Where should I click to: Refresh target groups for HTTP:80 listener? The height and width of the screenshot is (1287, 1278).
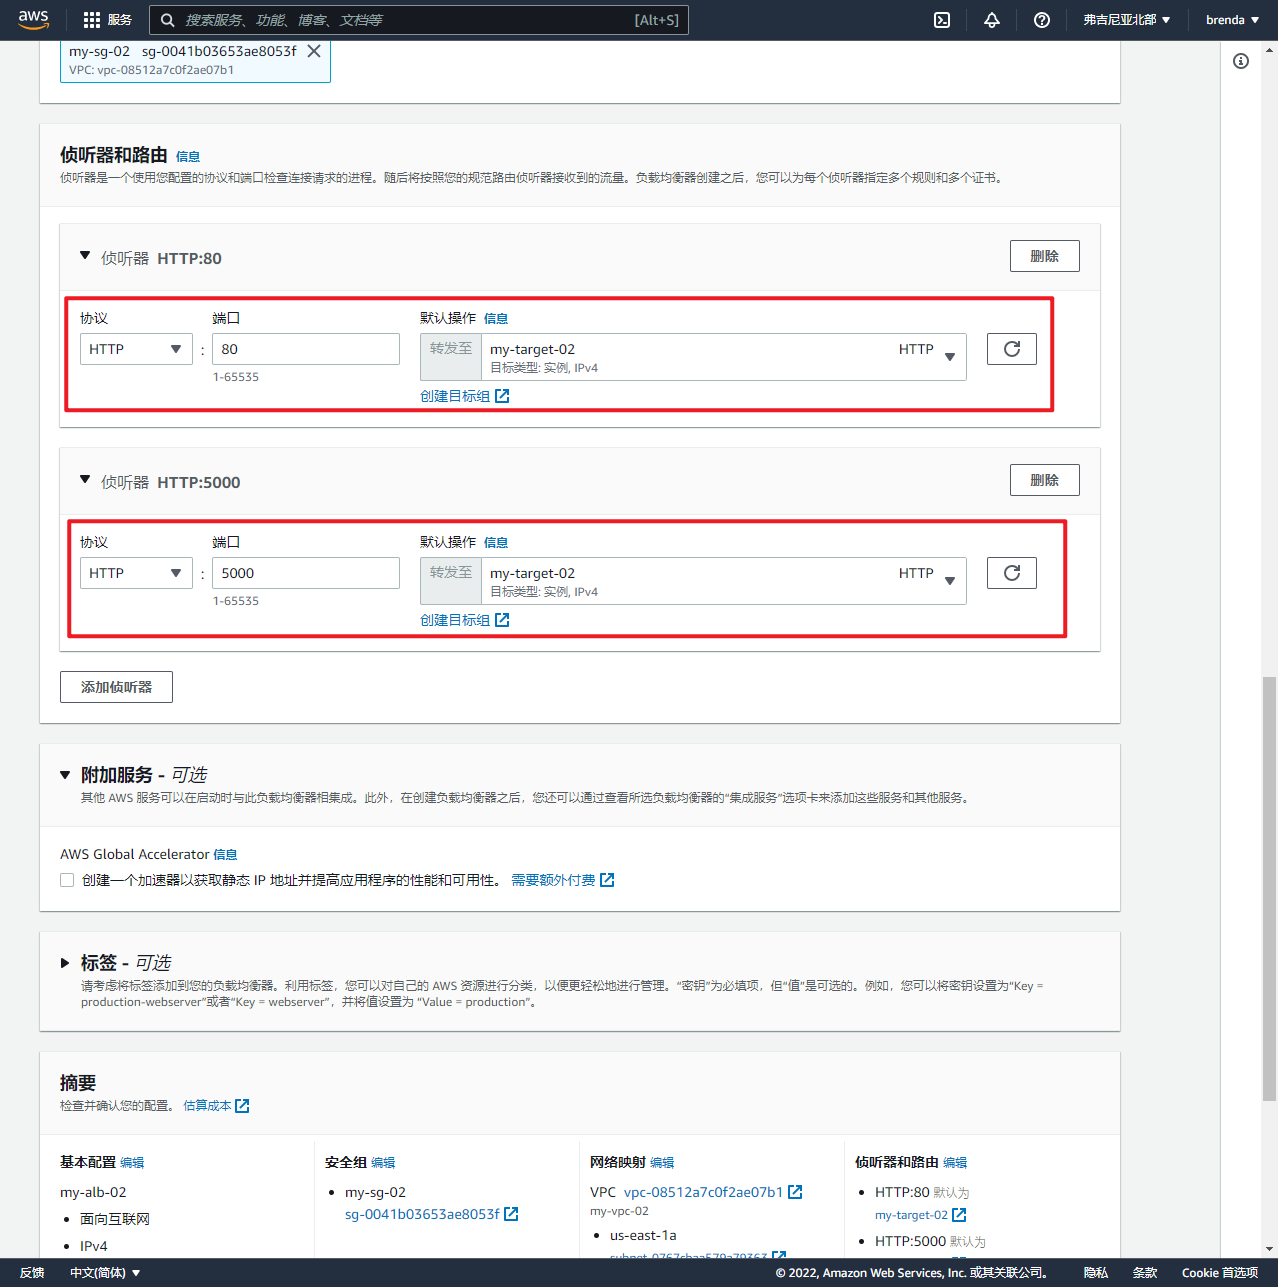pos(1012,349)
